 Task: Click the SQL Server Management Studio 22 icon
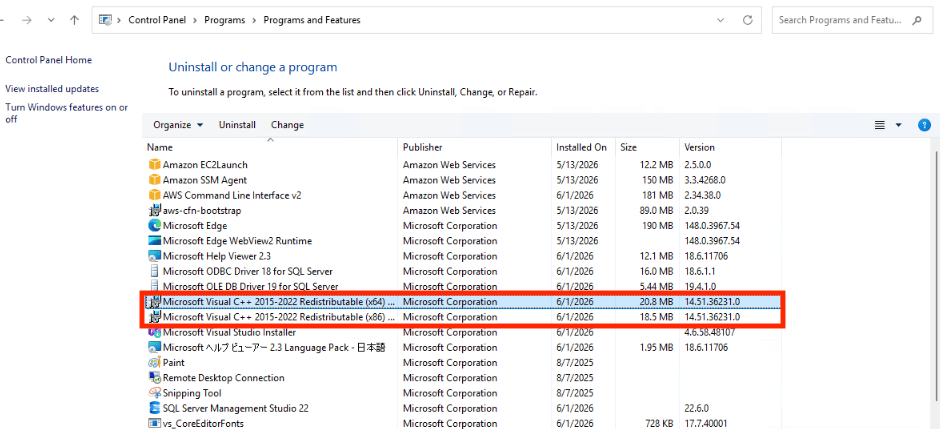[155, 408]
